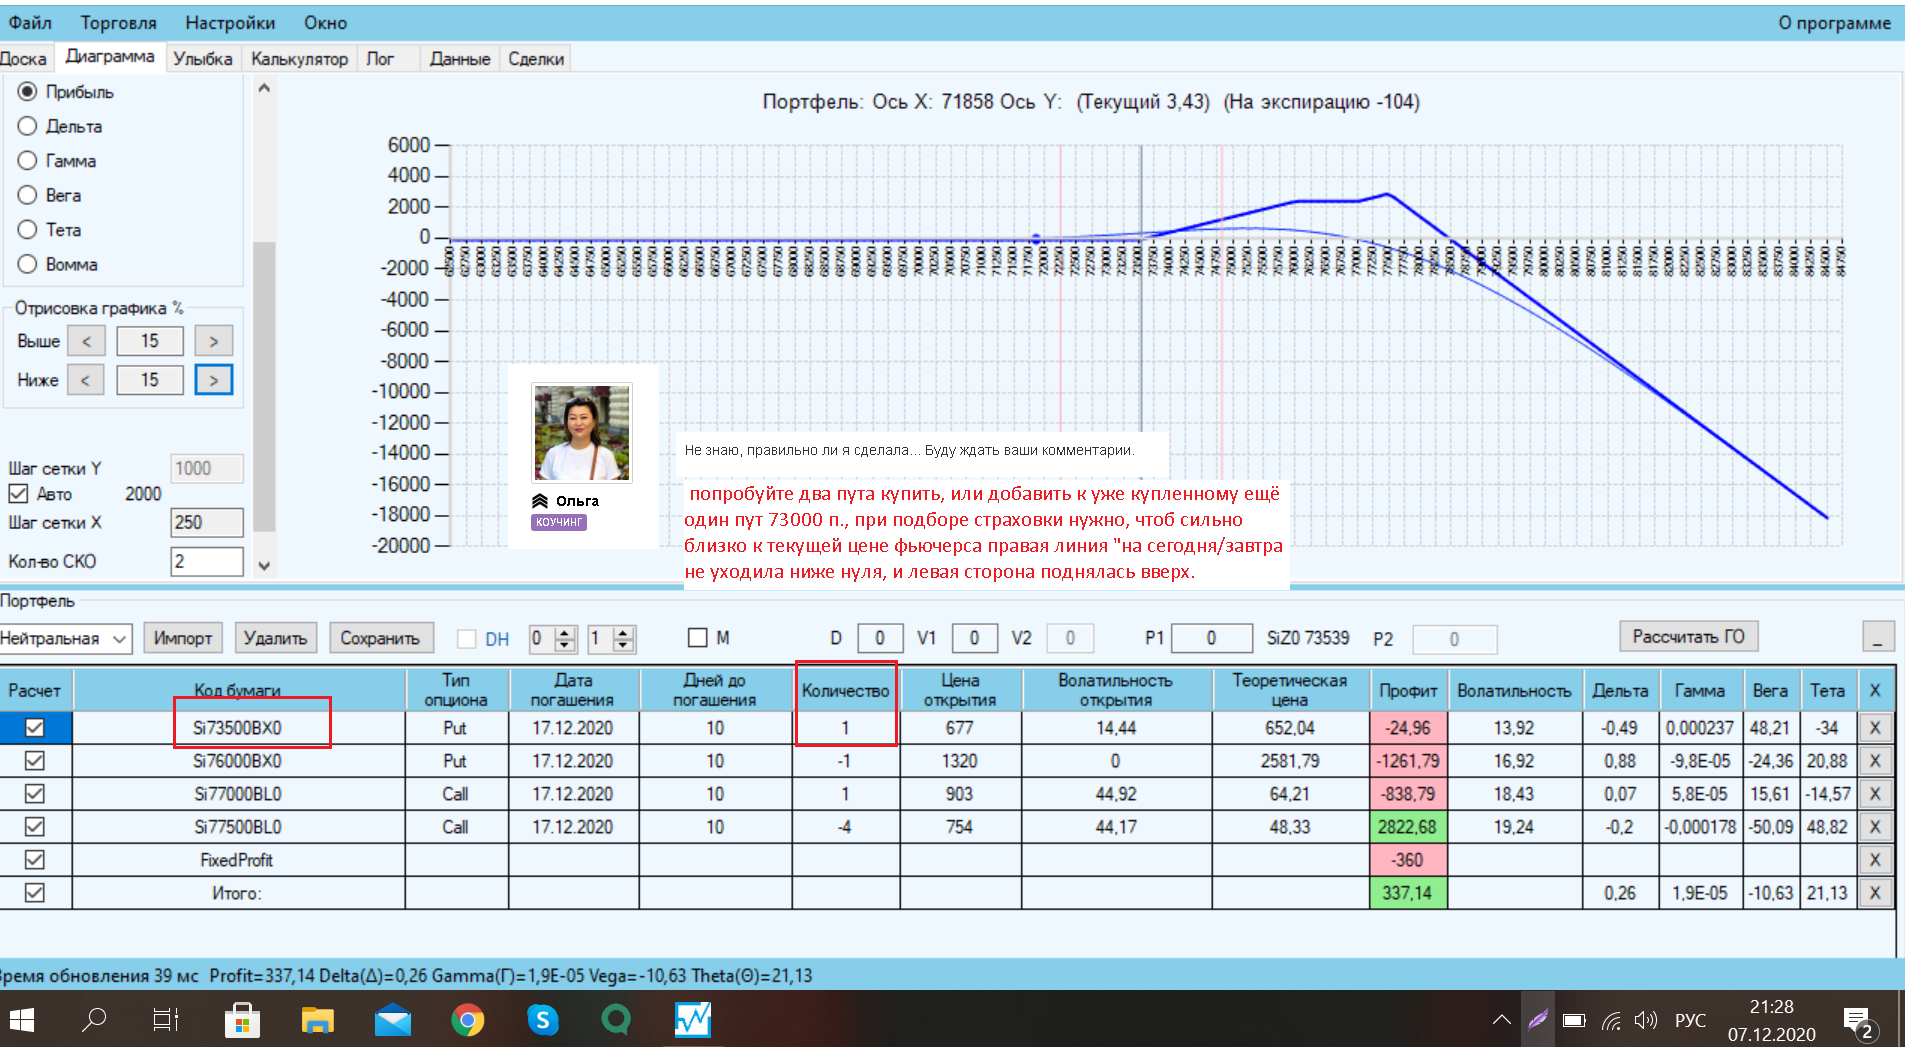Increase Выше percent with right arrow

pos(213,342)
